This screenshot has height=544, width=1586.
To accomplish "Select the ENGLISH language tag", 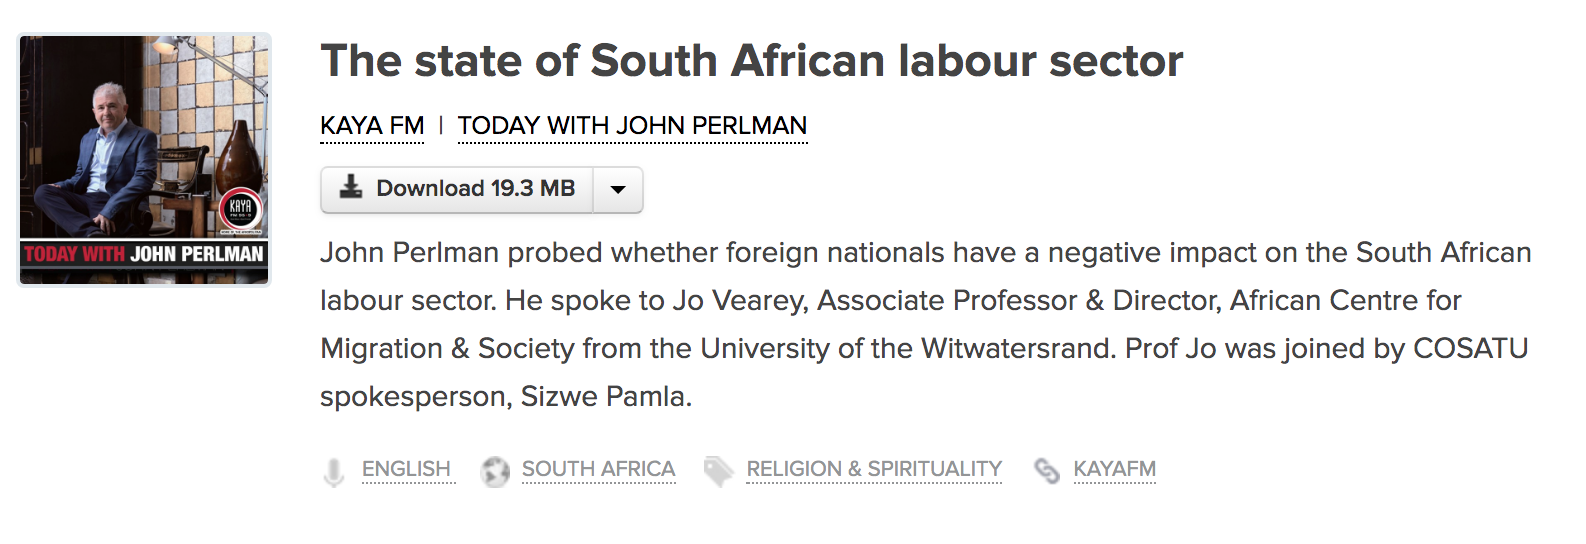I will (406, 469).
